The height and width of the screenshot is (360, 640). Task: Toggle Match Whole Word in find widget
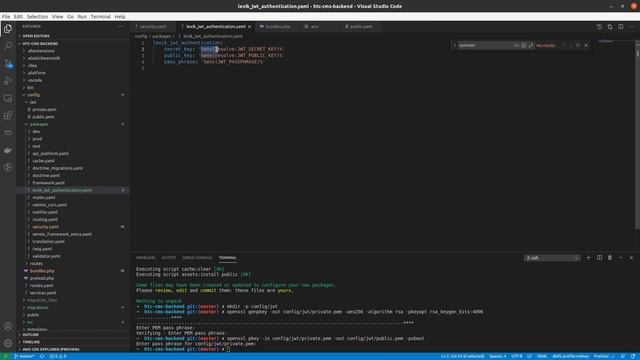click(x=524, y=45)
